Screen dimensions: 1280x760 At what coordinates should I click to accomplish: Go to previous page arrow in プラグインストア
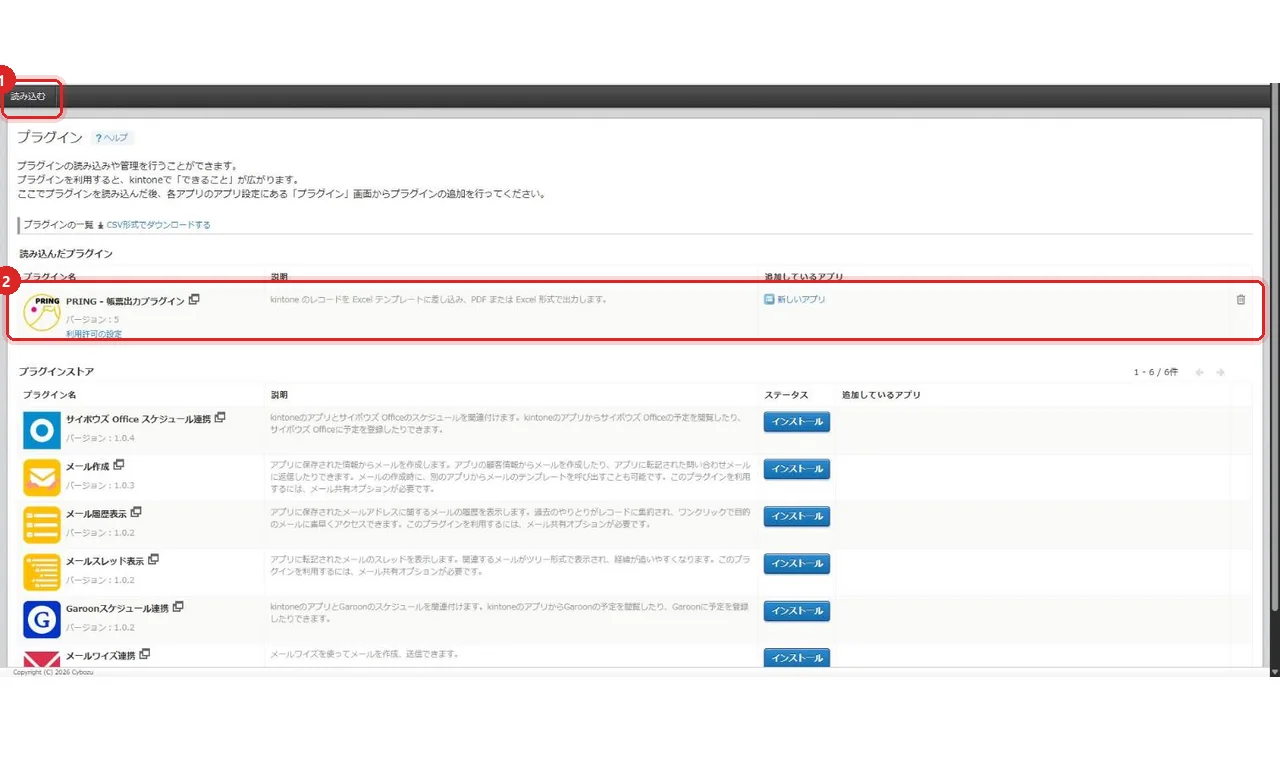coord(1200,372)
